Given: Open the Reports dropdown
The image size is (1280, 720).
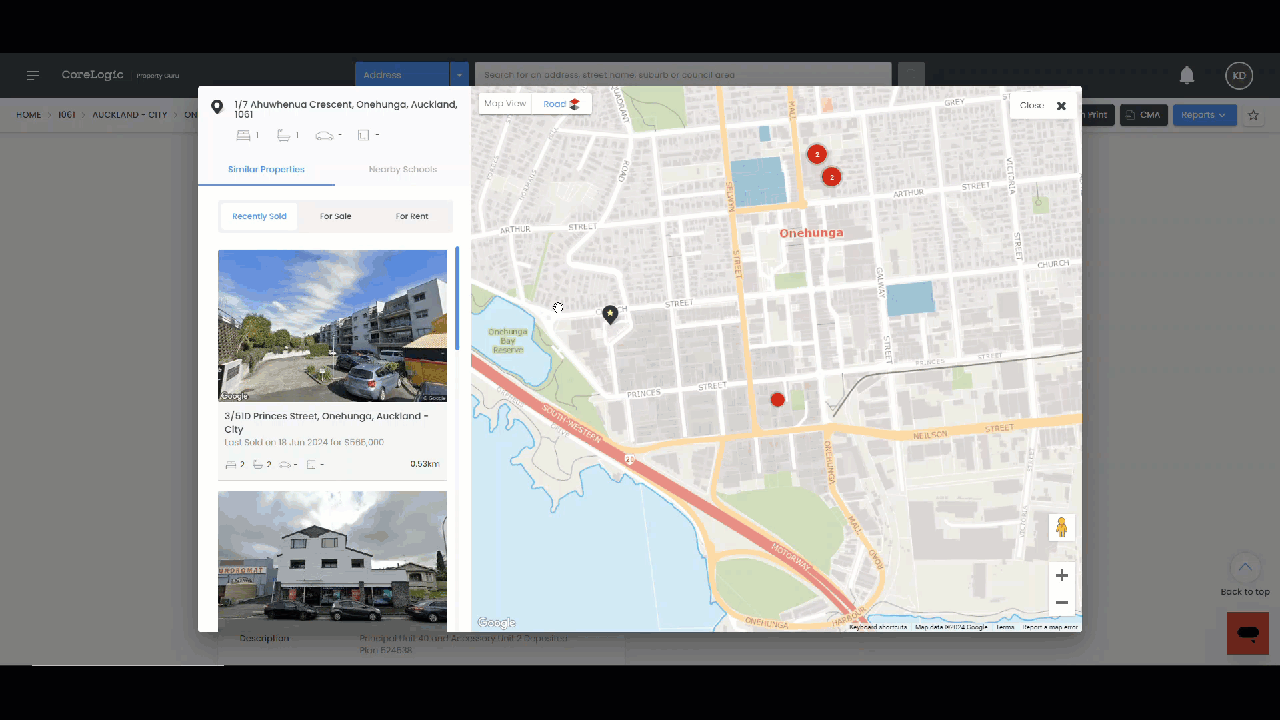Looking at the screenshot, I should coord(1204,115).
